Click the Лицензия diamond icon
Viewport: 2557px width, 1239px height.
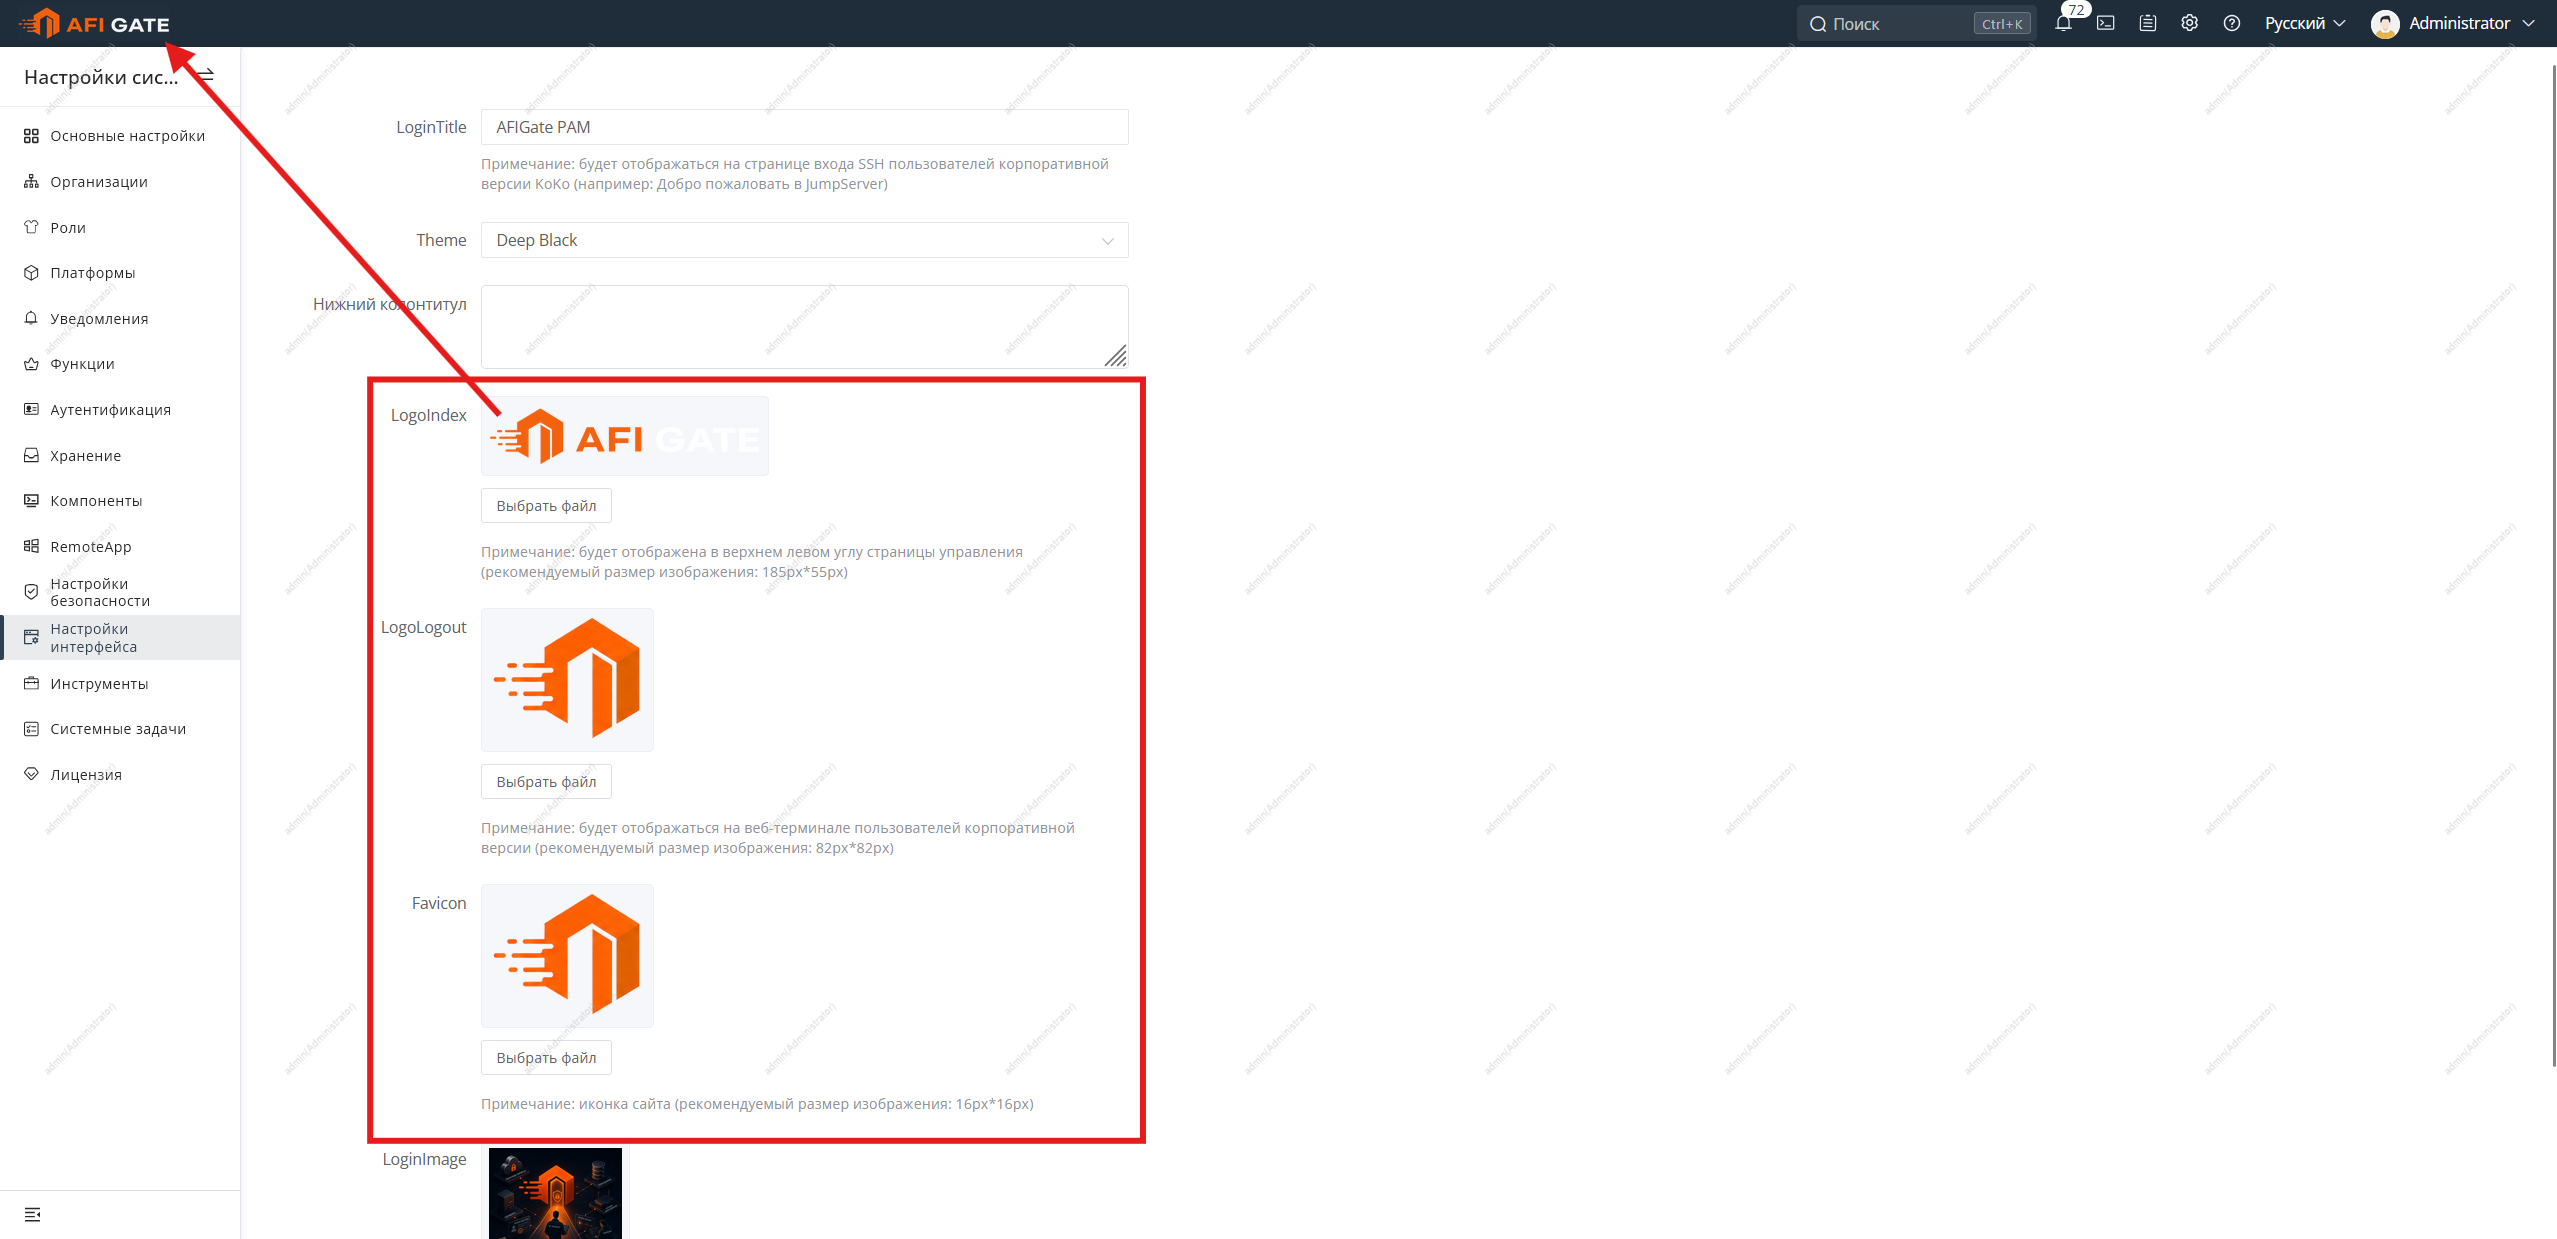pos(31,774)
